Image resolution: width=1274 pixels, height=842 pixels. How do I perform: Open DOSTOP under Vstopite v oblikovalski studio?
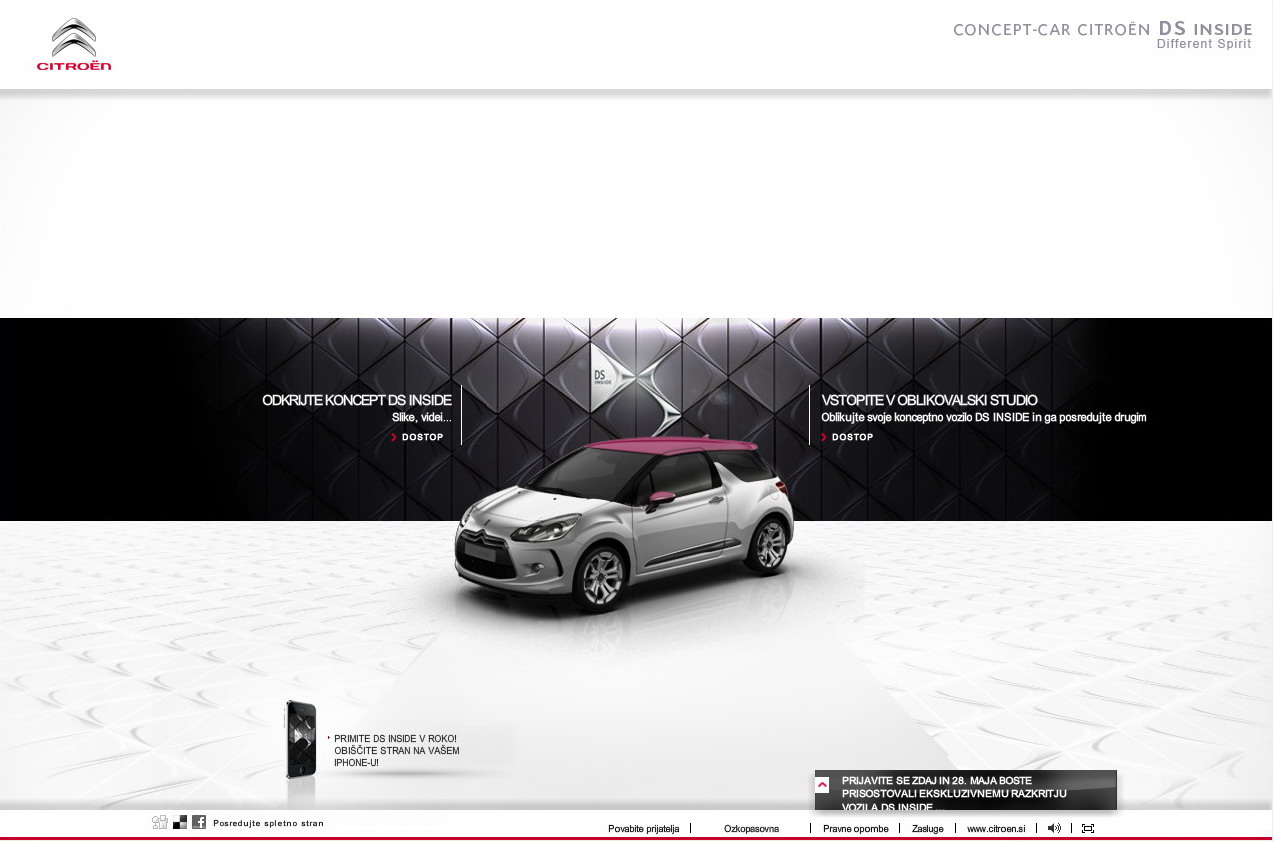(848, 437)
